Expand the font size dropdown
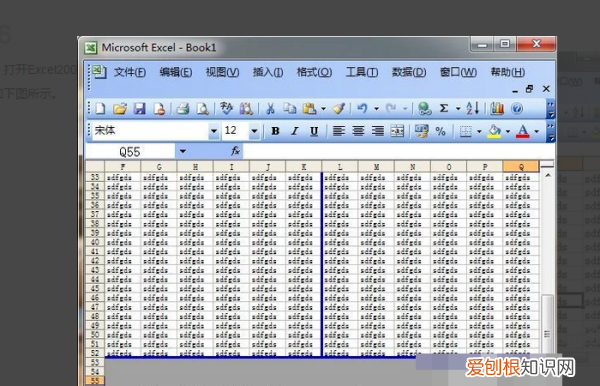 [x=254, y=131]
